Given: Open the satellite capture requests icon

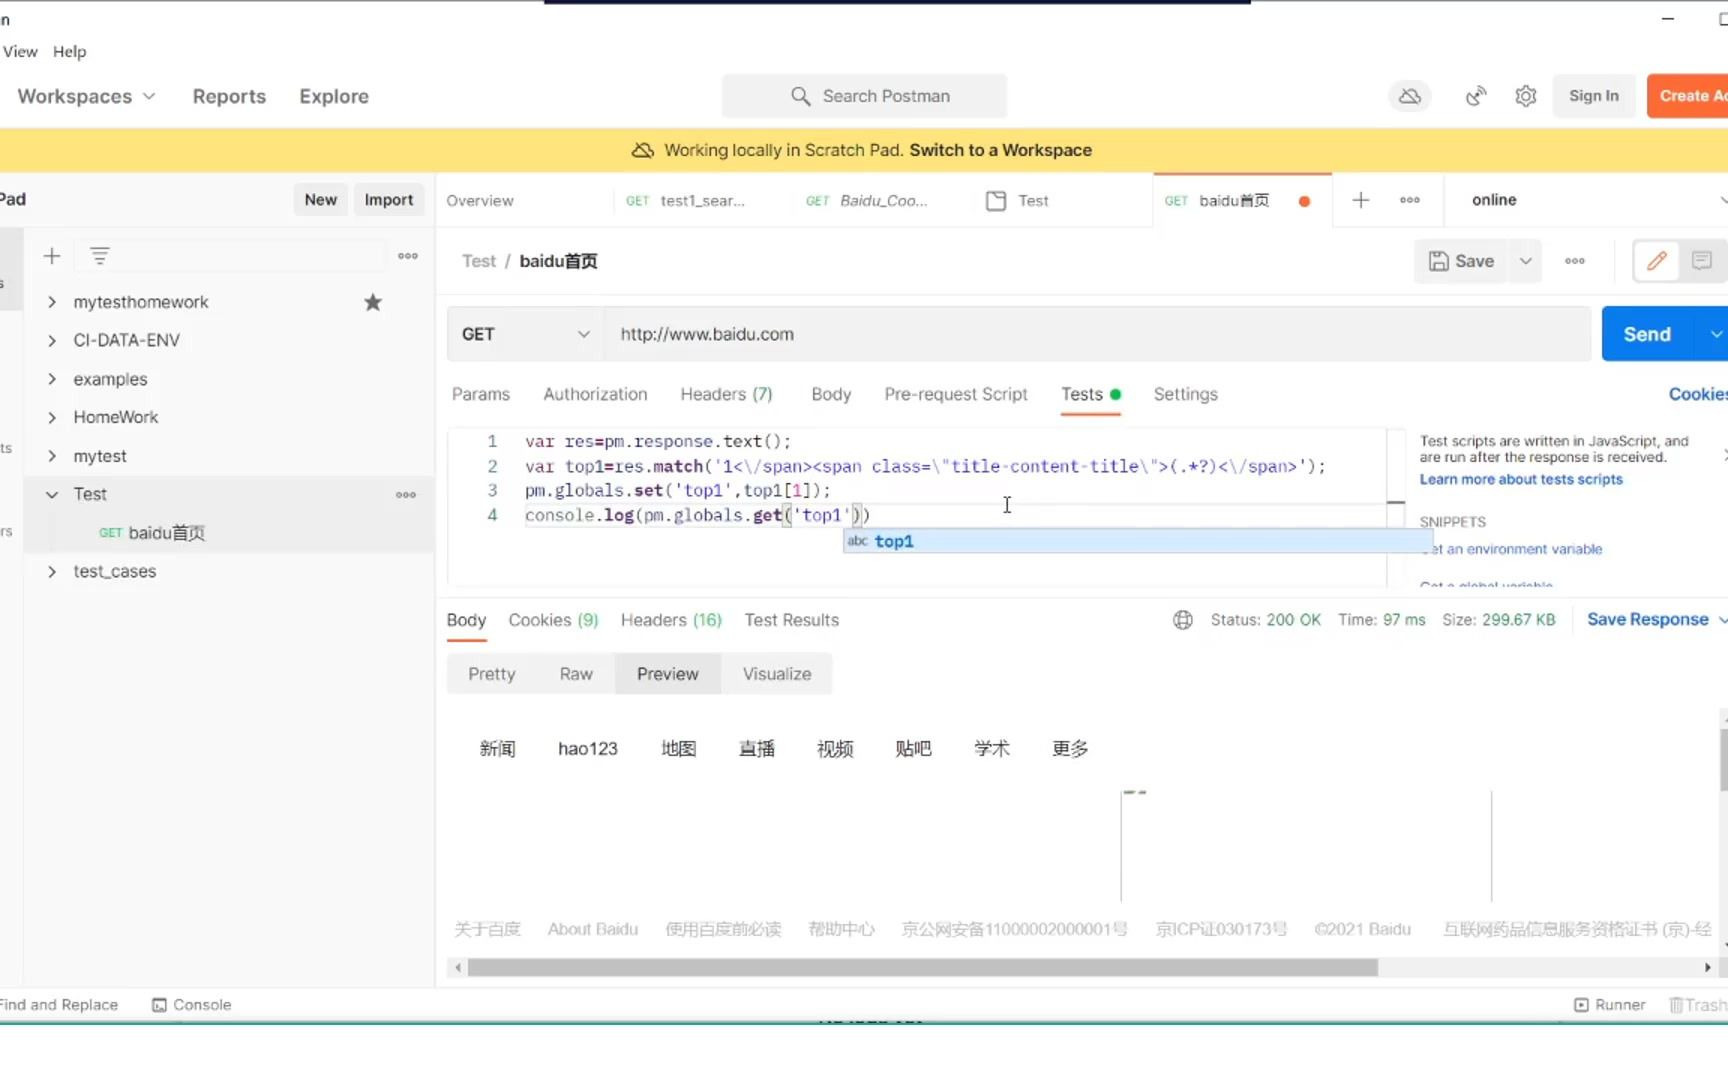Looking at the screenshot, I should click(x=1476, y=96).
